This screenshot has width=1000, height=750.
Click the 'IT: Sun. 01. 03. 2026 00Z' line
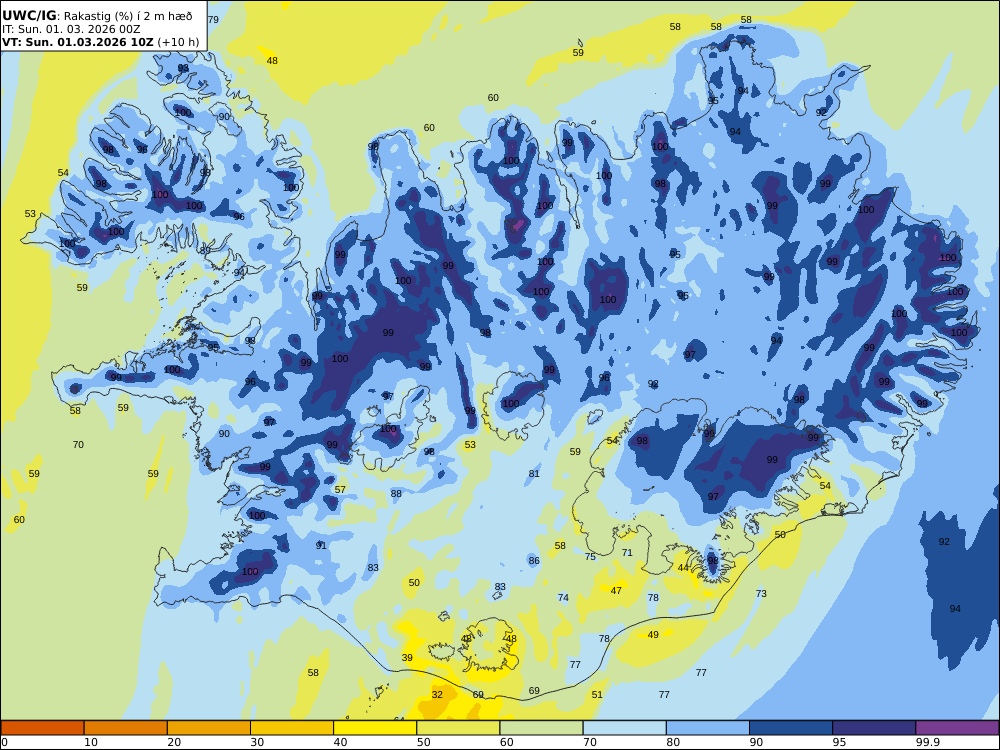[71, 29]
